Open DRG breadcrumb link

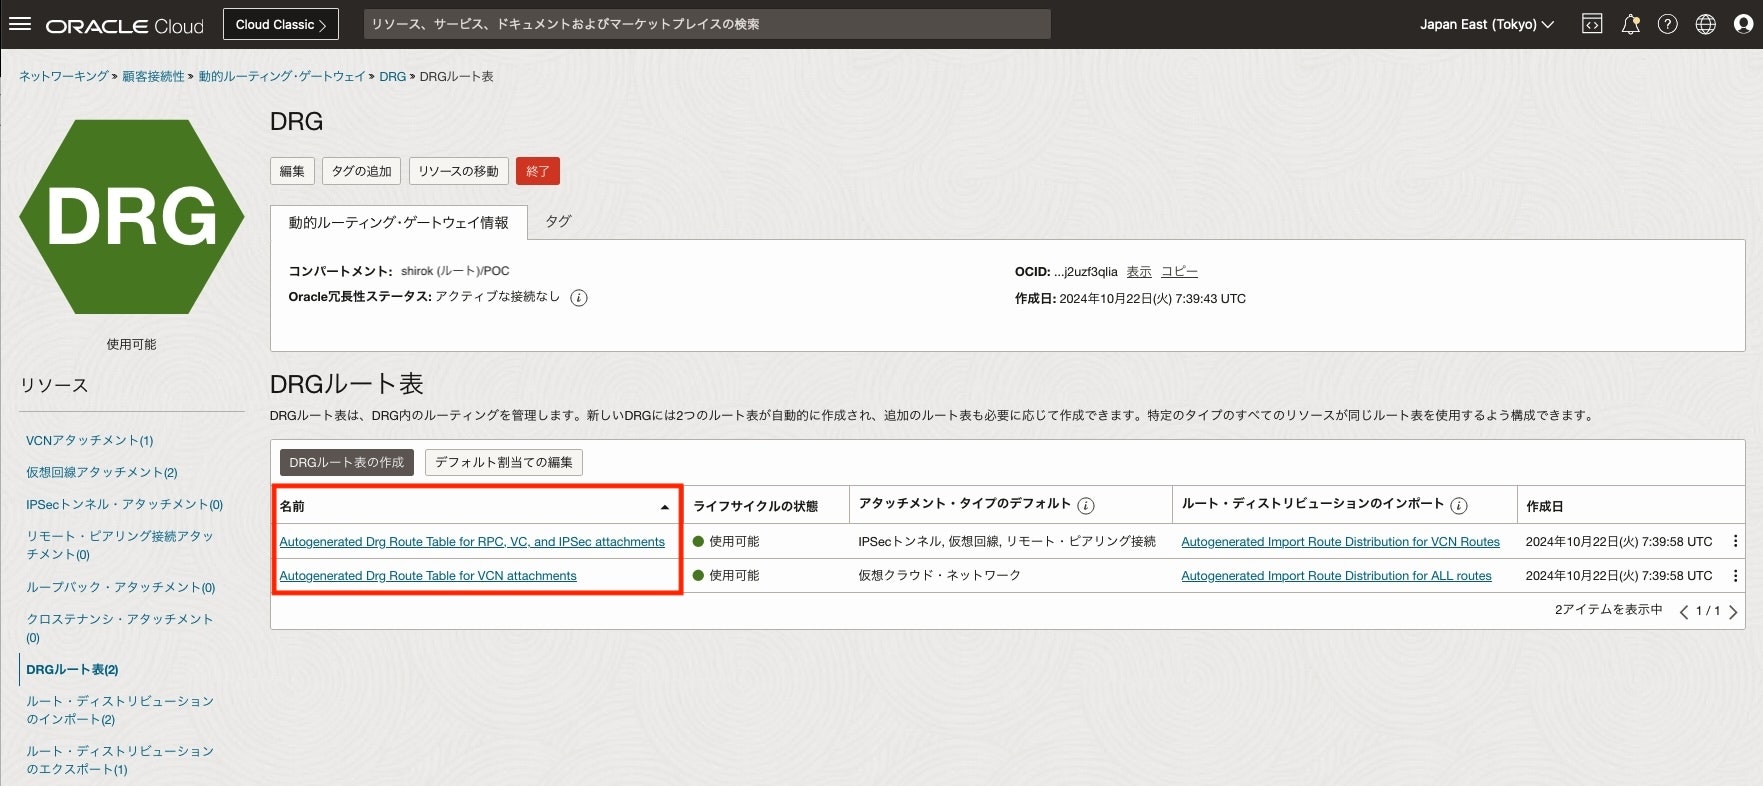(x=392, y=76)
